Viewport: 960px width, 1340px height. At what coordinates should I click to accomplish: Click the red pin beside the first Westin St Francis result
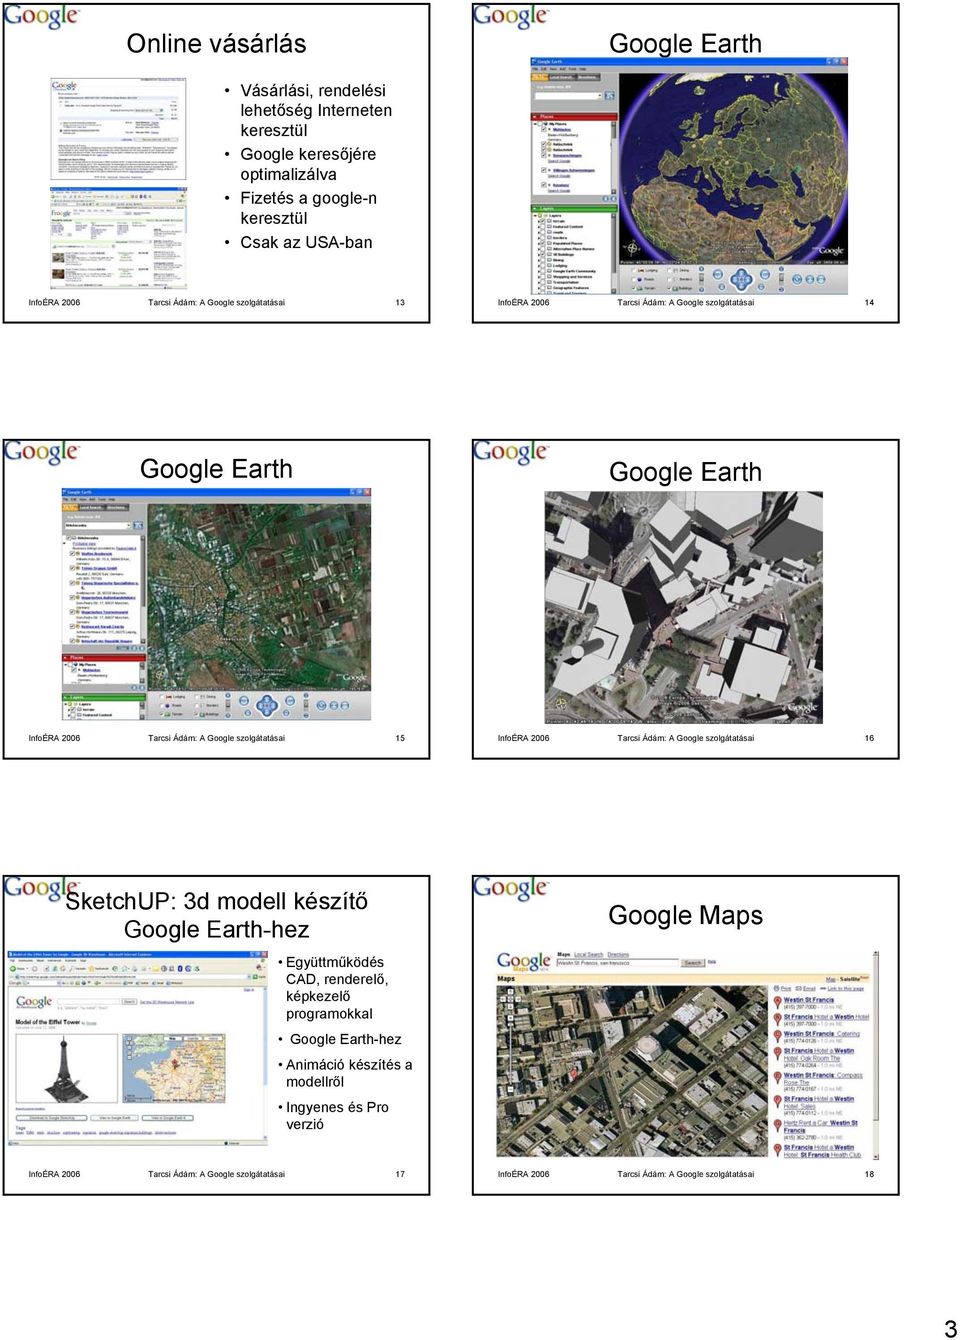coord(777,1001)
